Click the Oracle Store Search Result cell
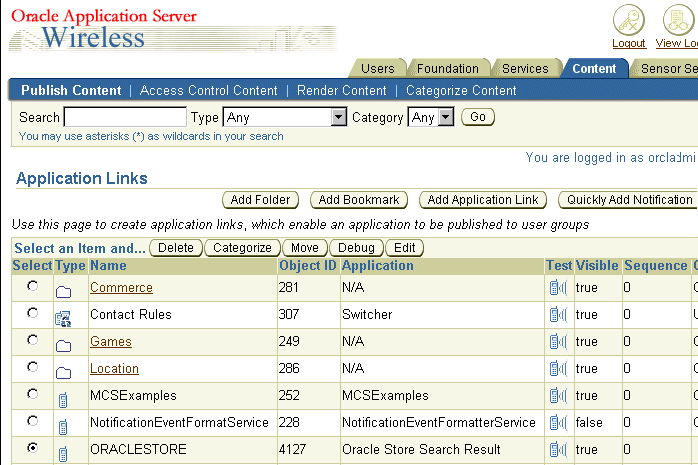This screenshot has height=465, width=698. [421, 449]
